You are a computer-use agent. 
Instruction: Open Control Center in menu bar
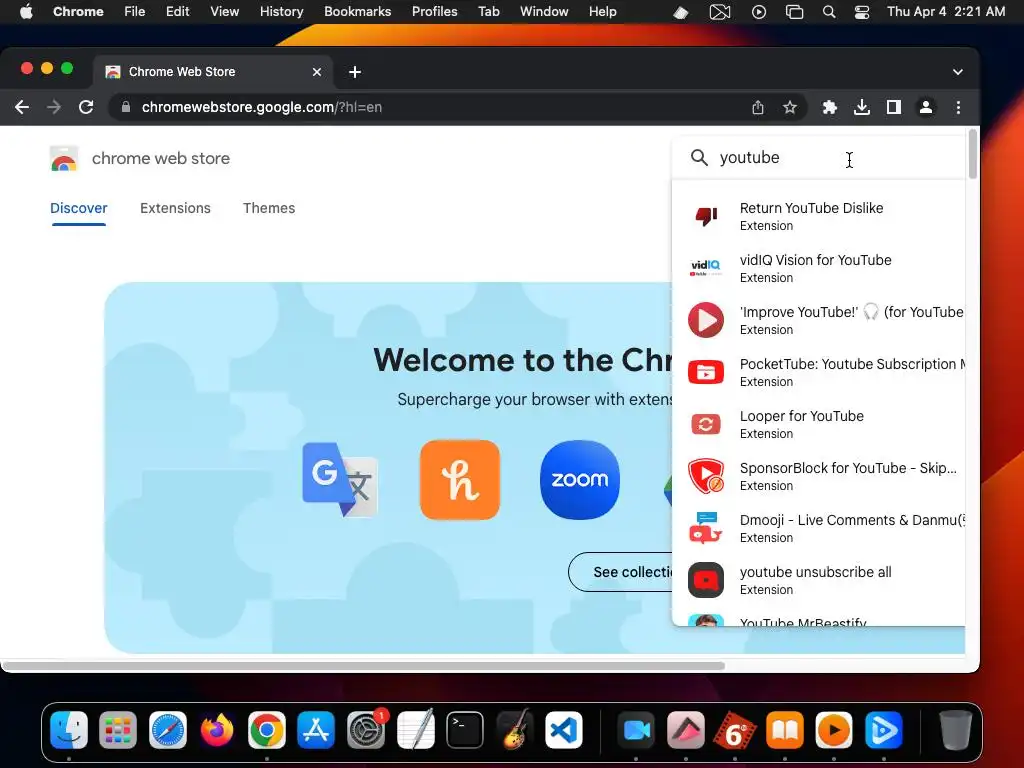click(x=862, y=12)
